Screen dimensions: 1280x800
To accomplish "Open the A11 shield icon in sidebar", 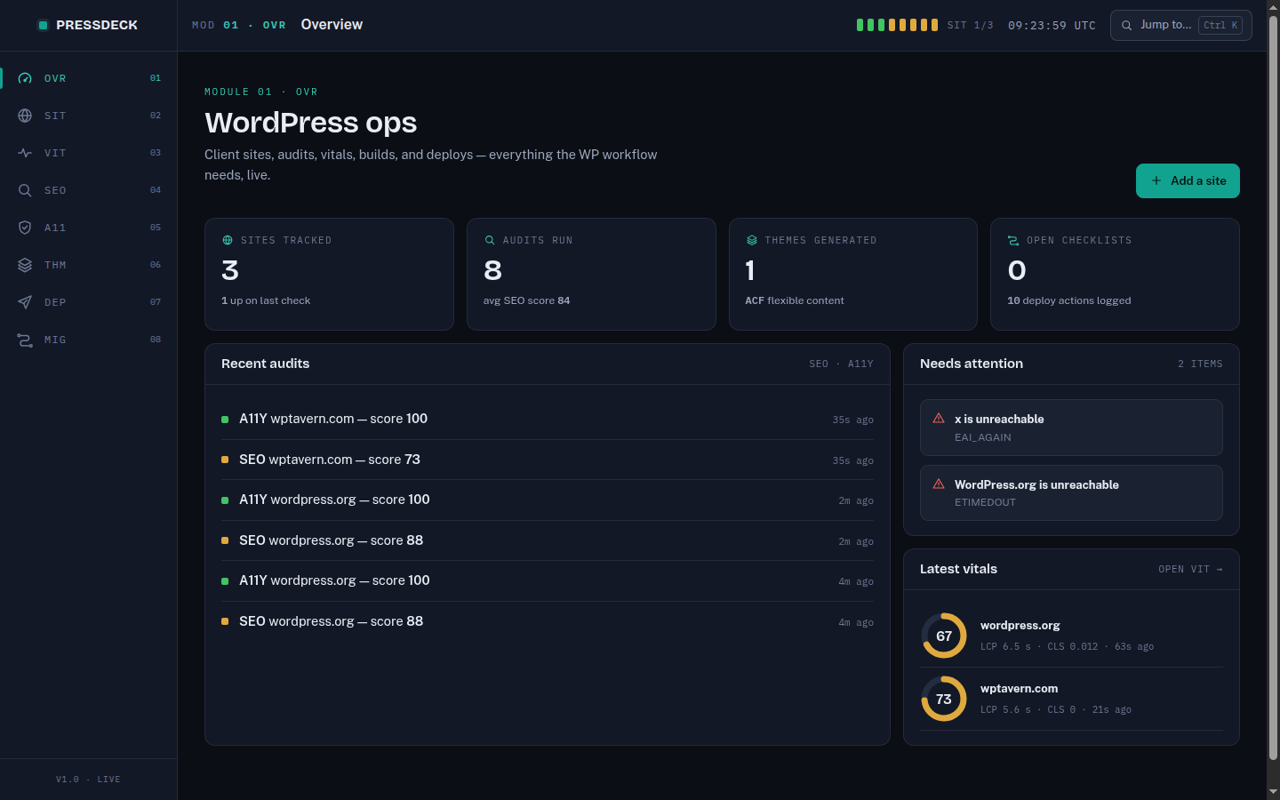I will click(x=25, y=227).
